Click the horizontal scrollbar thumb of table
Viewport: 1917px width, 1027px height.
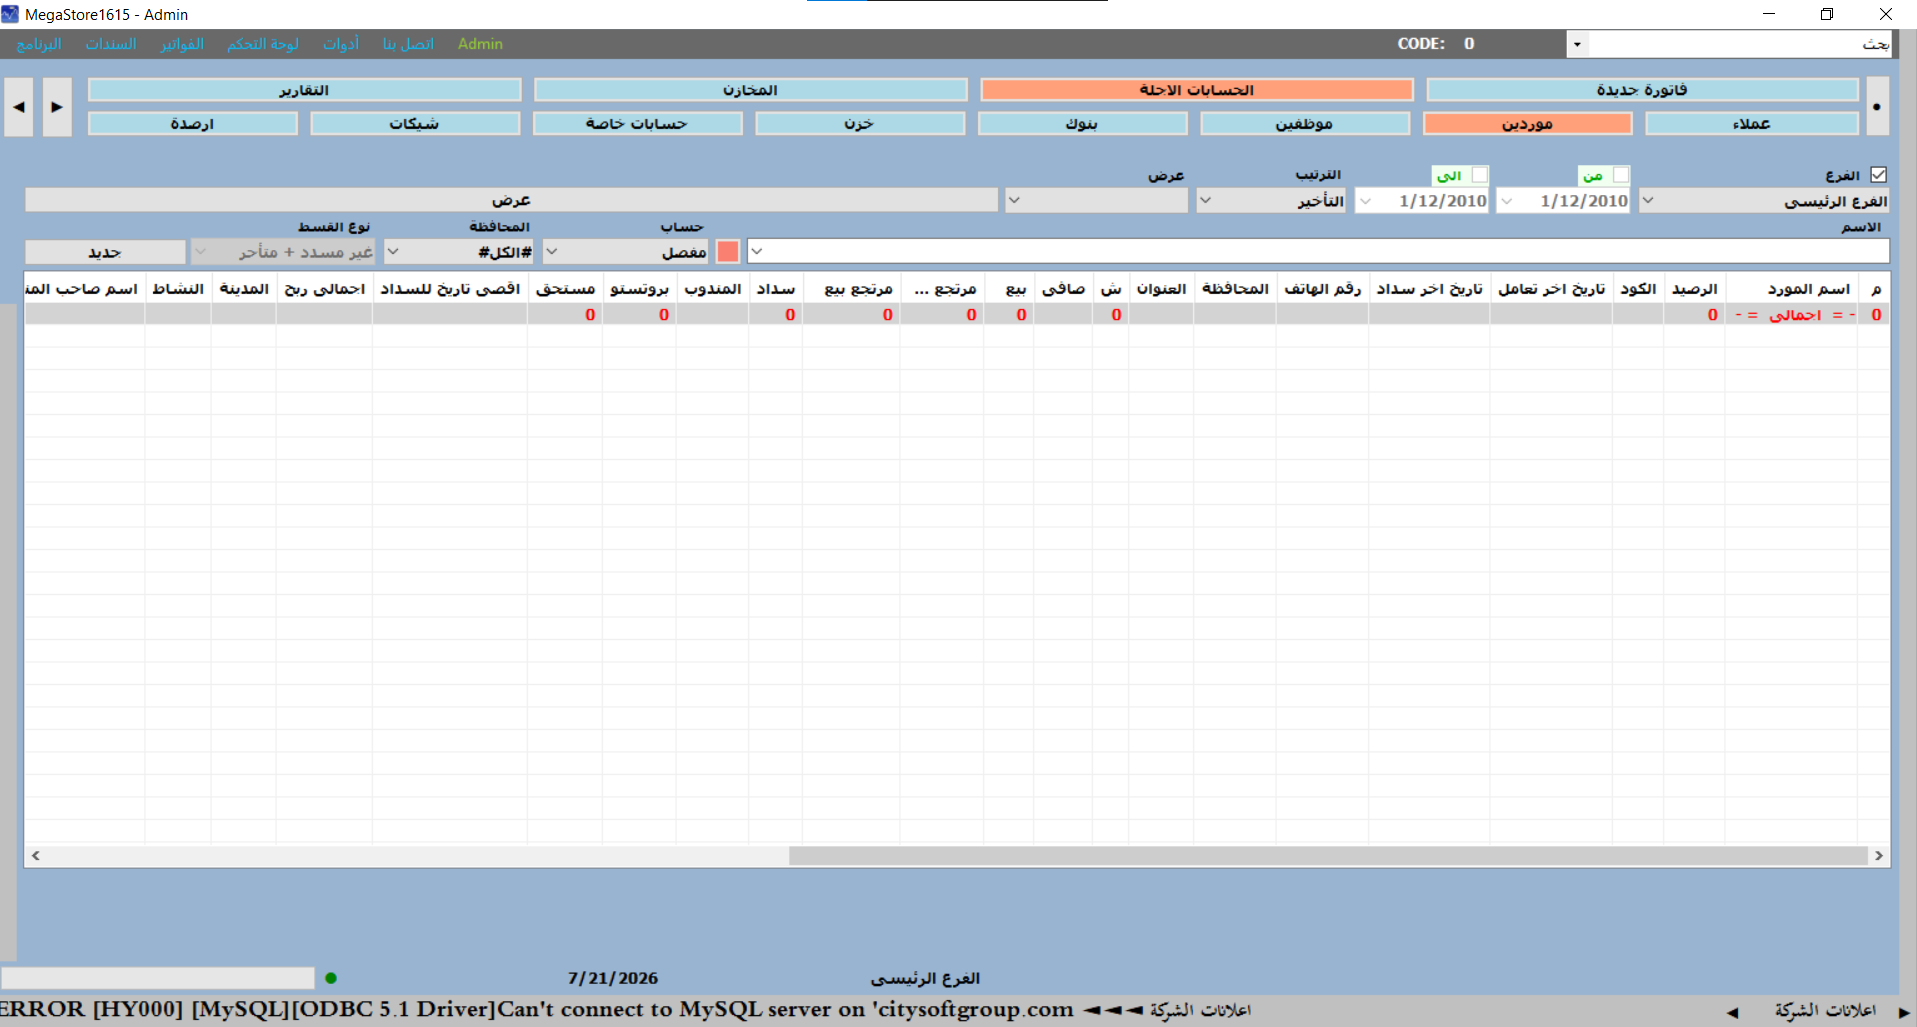[x=1328, y=856]
